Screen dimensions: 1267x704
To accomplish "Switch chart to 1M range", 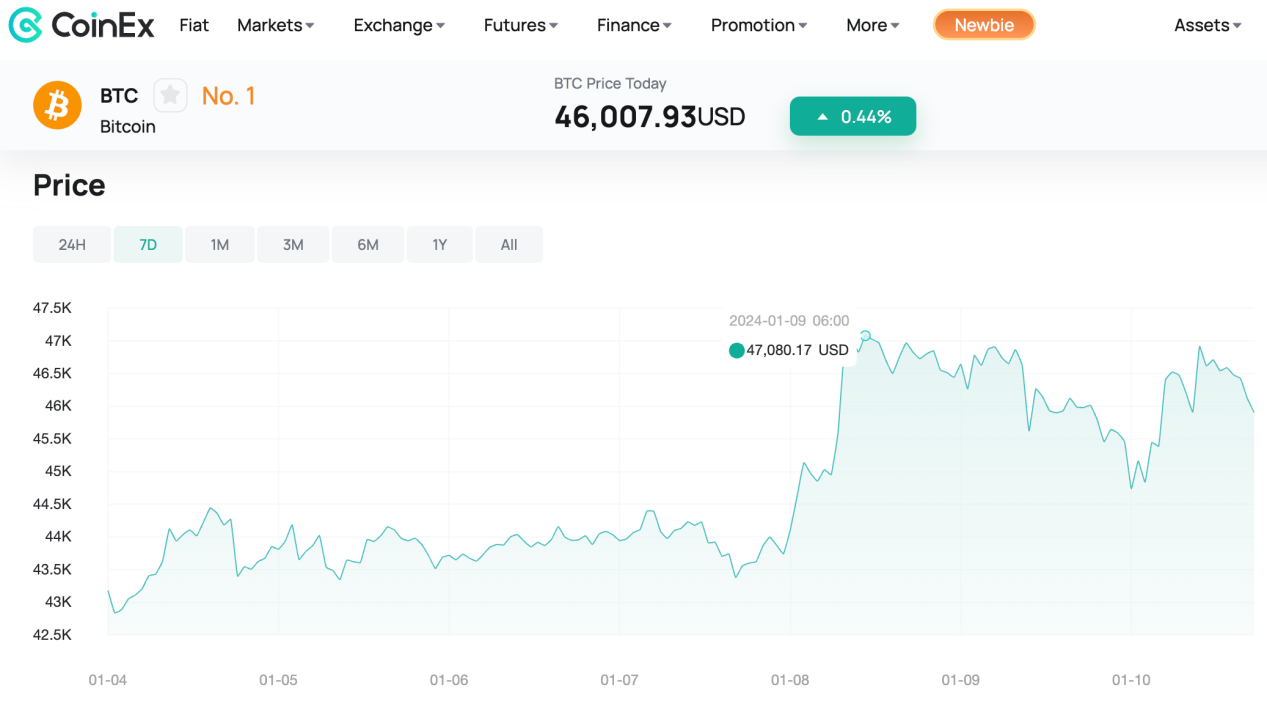I will [220, 245].
